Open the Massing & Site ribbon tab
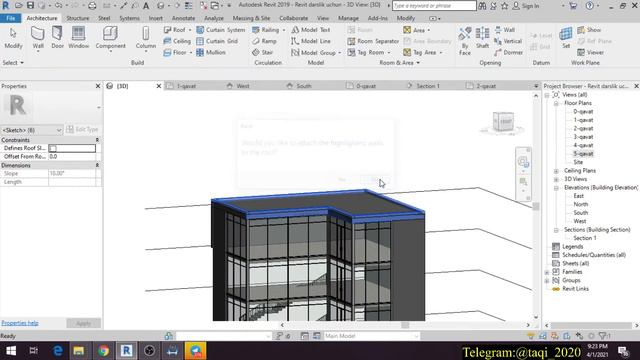This screenshot has width=640, height=360. (x=251, y=18)
